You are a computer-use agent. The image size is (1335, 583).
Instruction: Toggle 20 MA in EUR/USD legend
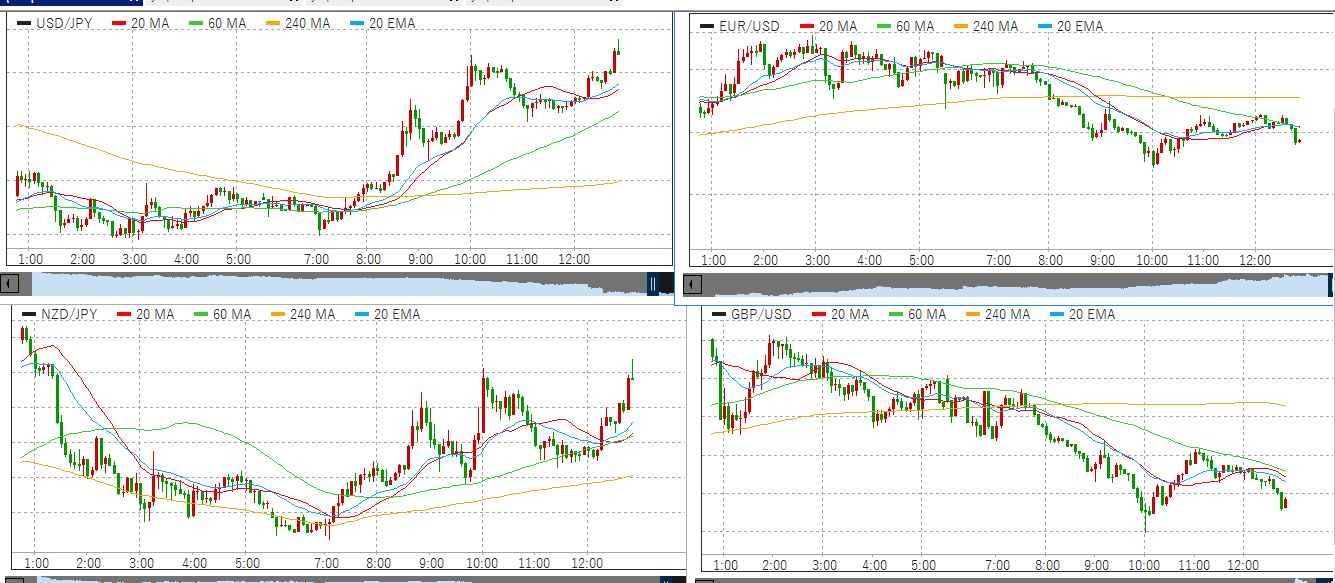click(830, 26)
